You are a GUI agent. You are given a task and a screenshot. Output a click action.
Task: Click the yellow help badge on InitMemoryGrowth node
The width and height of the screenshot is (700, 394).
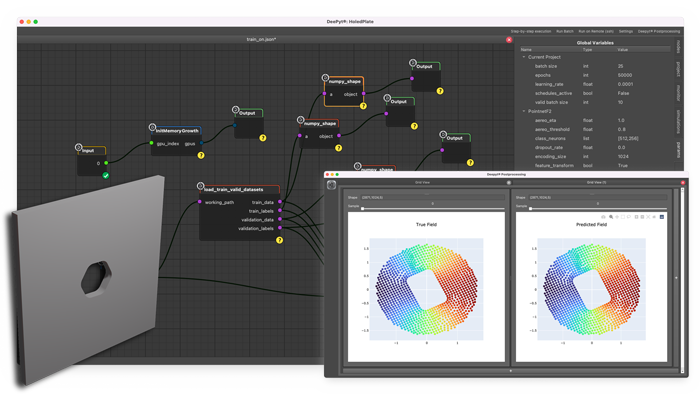(x=201, y=155)
